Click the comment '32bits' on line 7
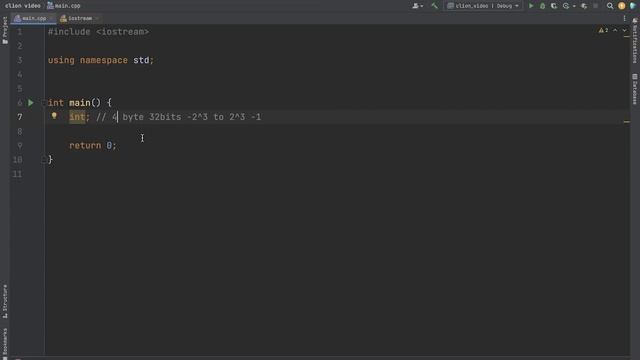The height and width of the screenshot is (360, 640). pos(165,117)
